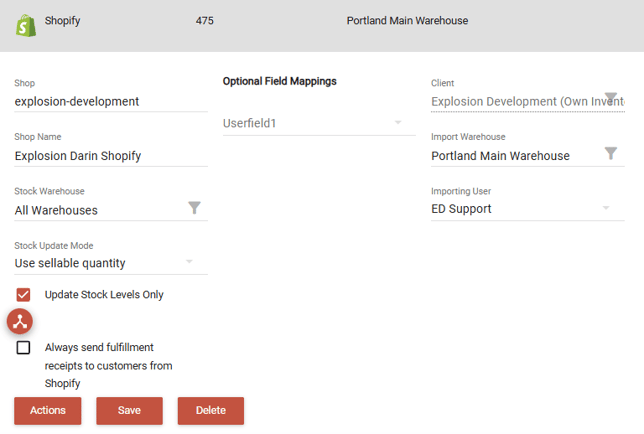Click the Actions button
This screenshot has width=644, height=434.
coord(48,410)
